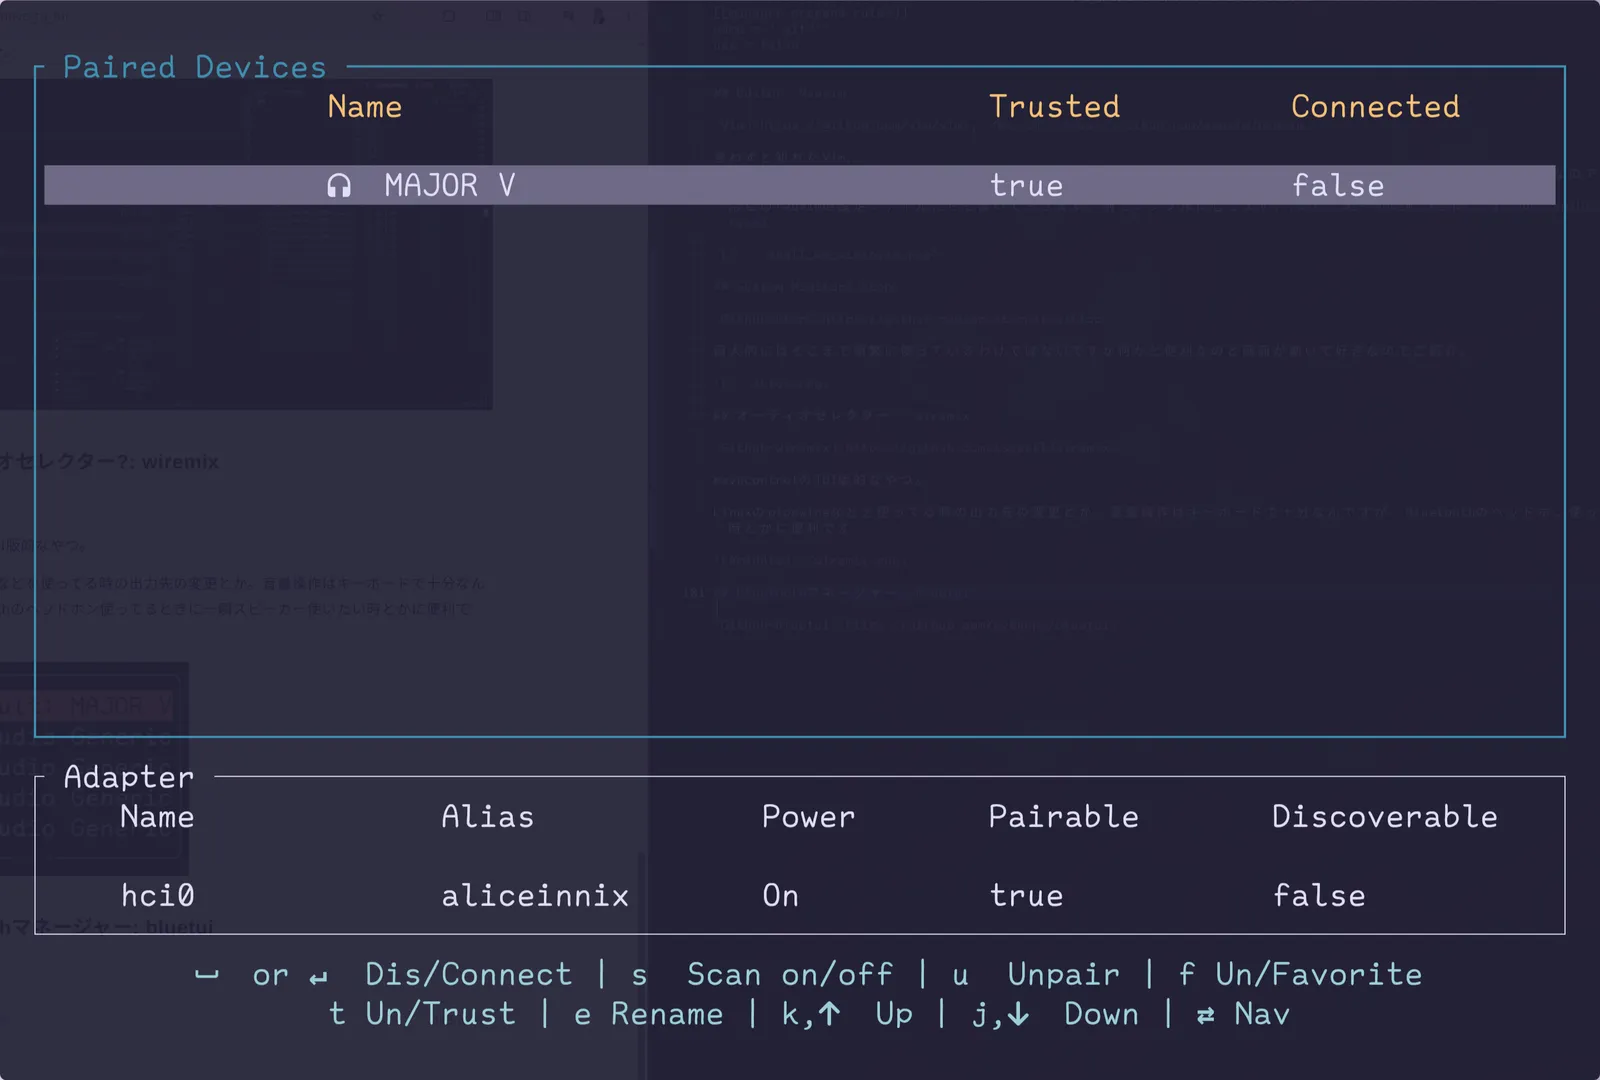
Task: Click the Scan on/off hint
Action: pyautogui.click(x=790, y=974)
